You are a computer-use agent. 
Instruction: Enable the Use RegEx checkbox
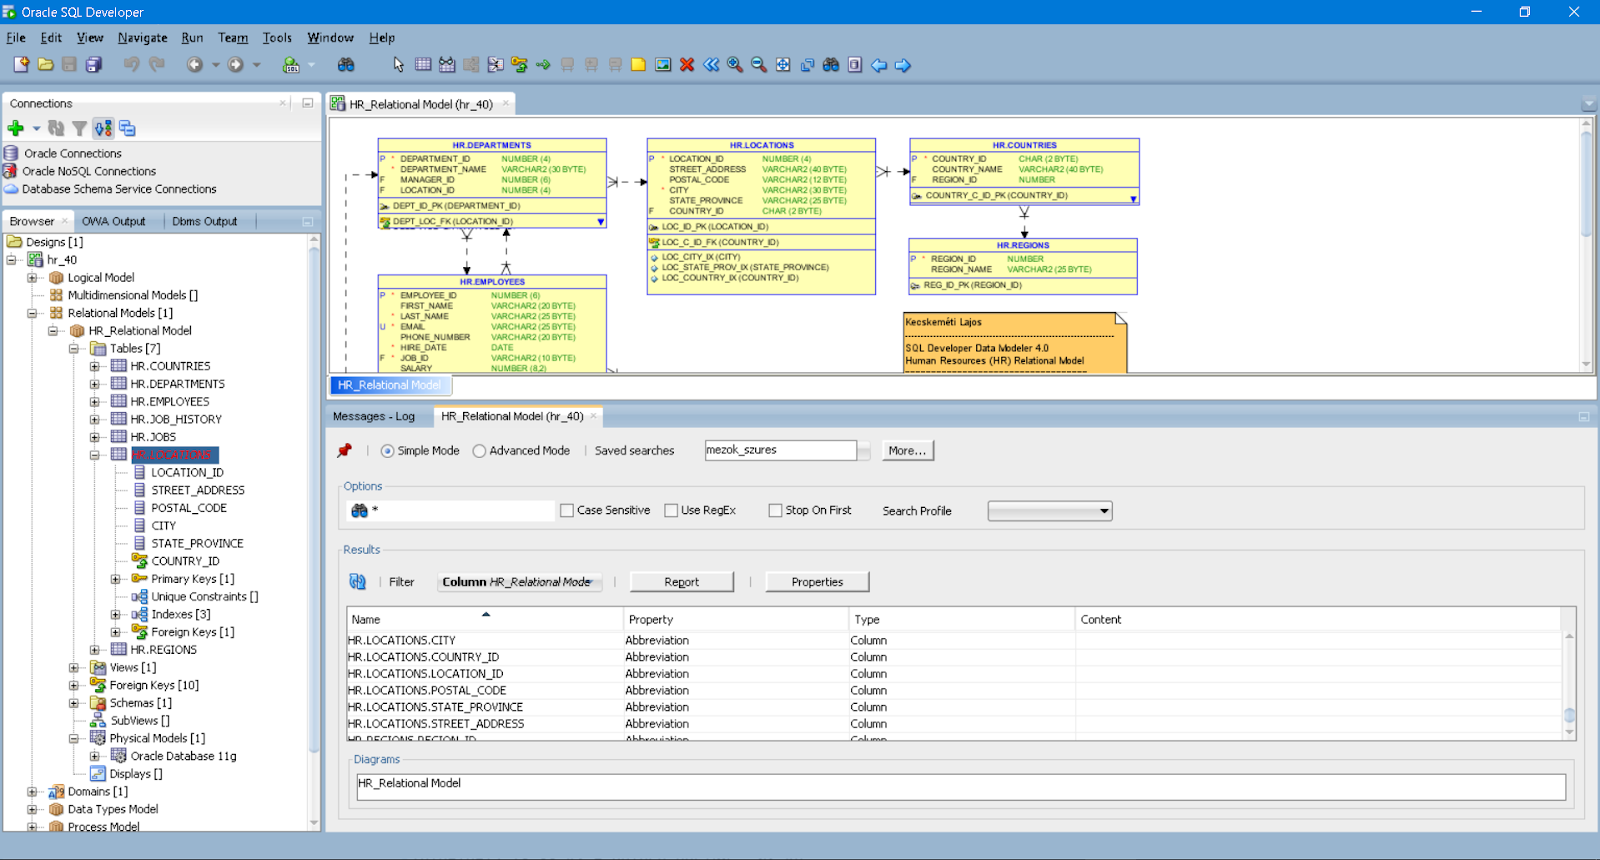pyautogui.click(x=671, y=510)
